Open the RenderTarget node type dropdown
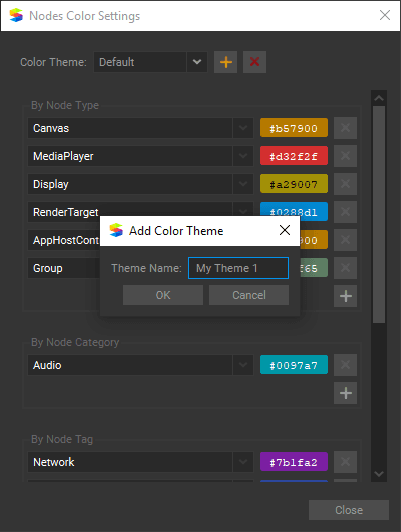Viewport: 401px width, 532px height. click(243, 209)
